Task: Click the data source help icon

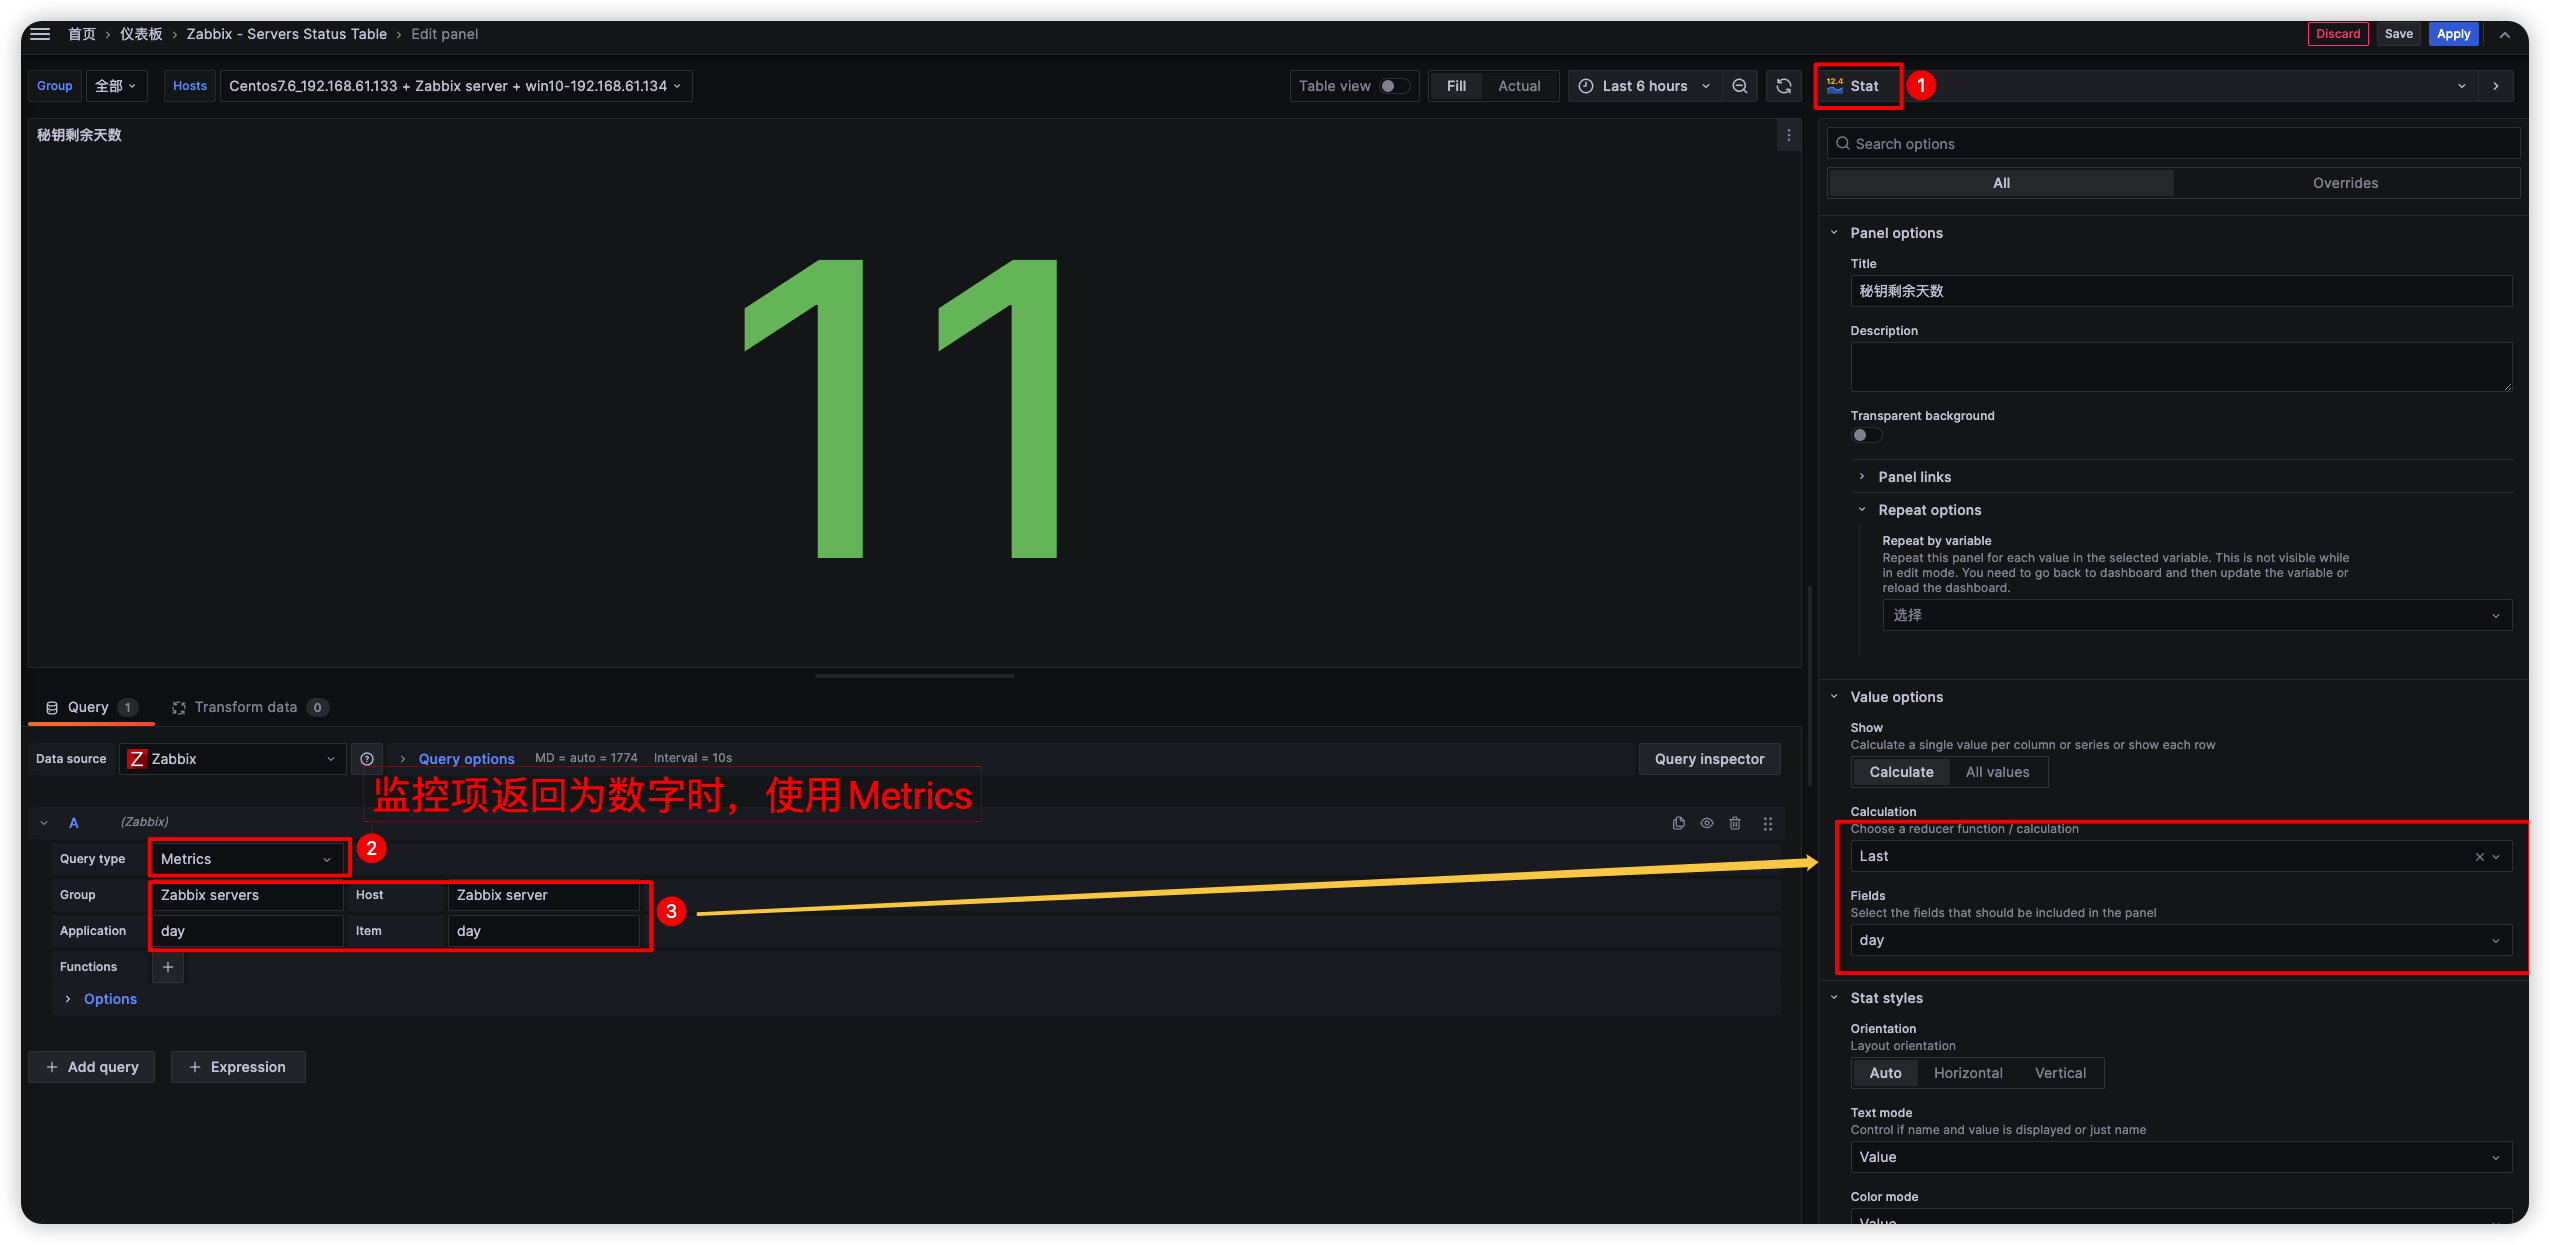Action: point(367,759)
